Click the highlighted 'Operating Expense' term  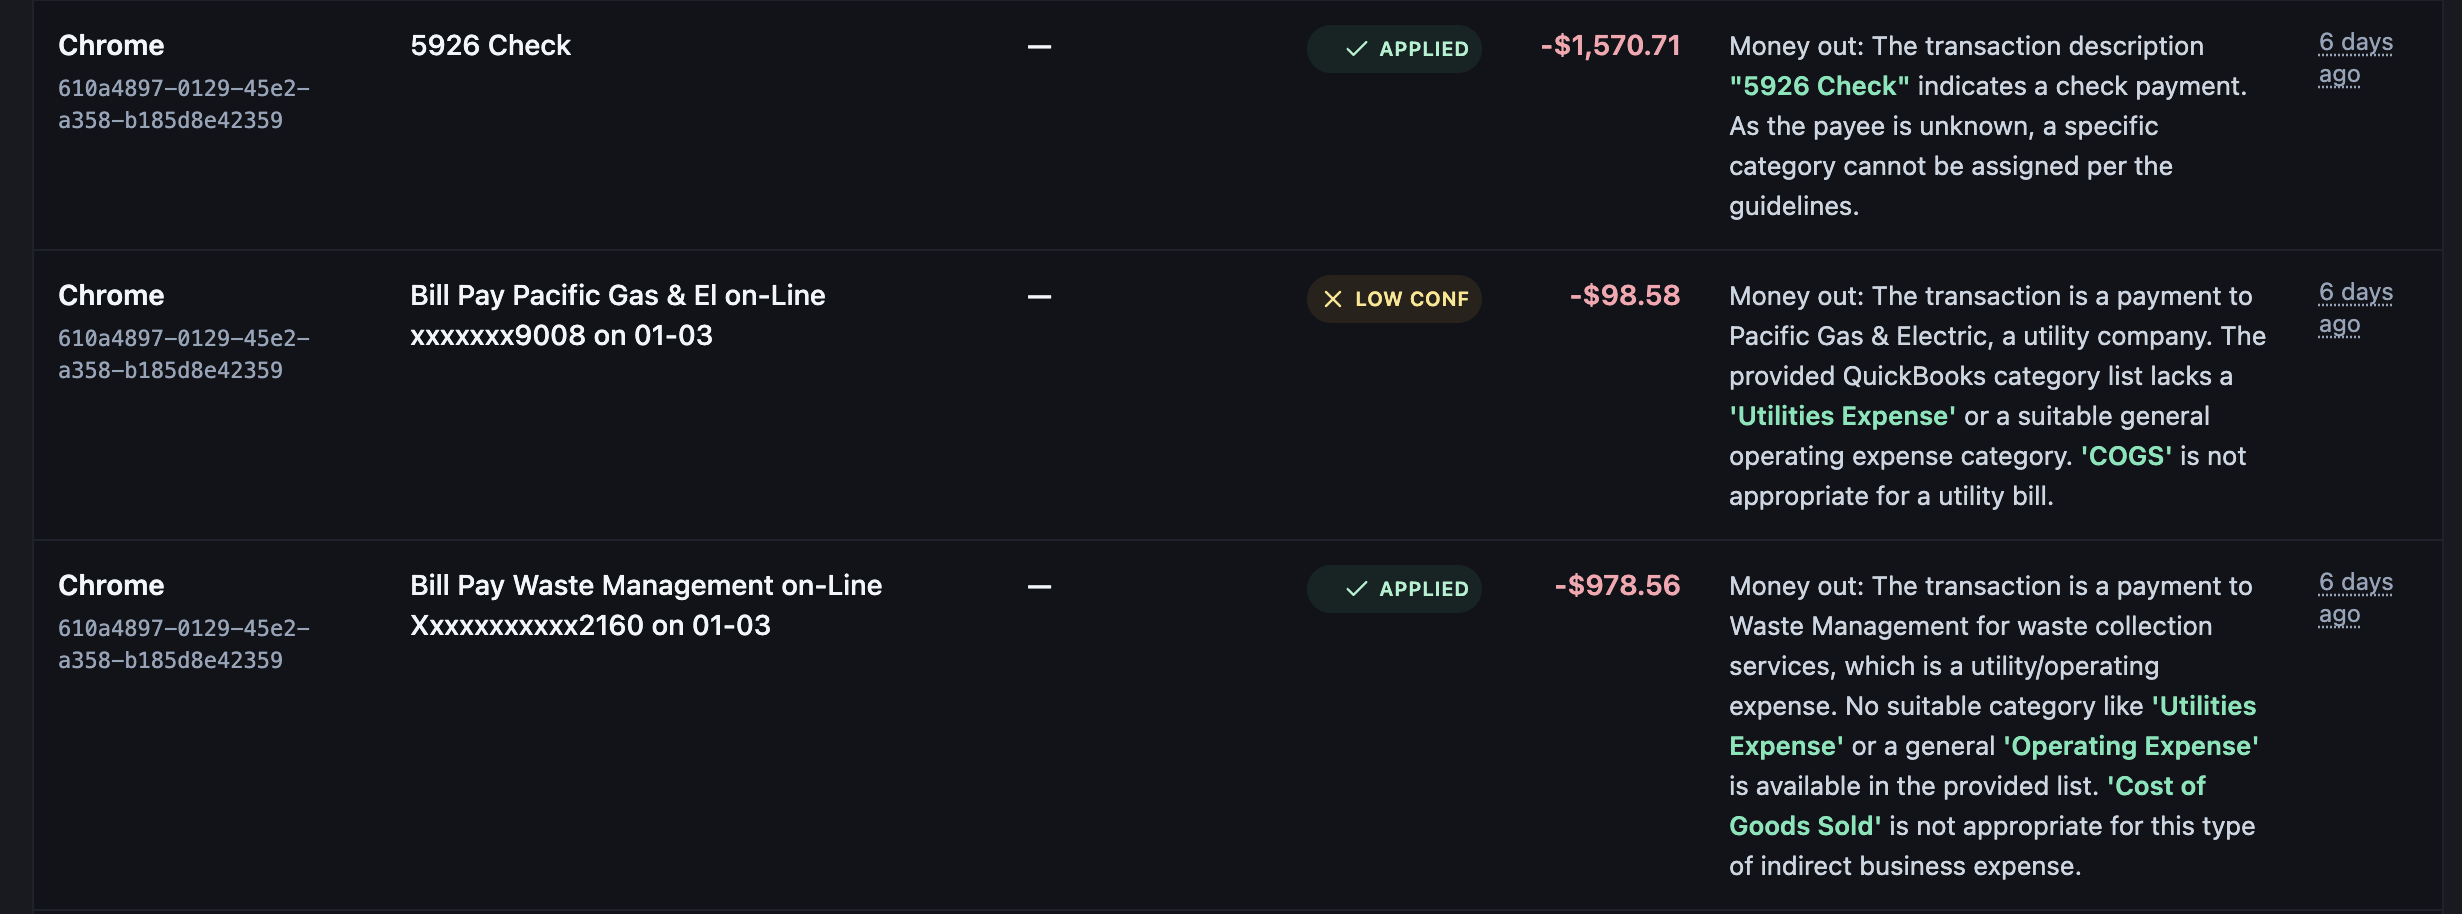pos(2131,746)
